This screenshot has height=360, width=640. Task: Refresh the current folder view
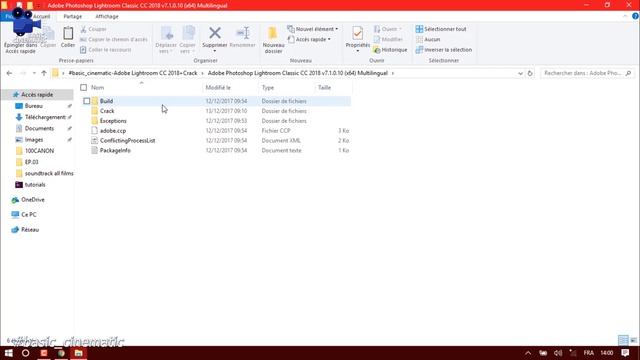coord(530,73)
